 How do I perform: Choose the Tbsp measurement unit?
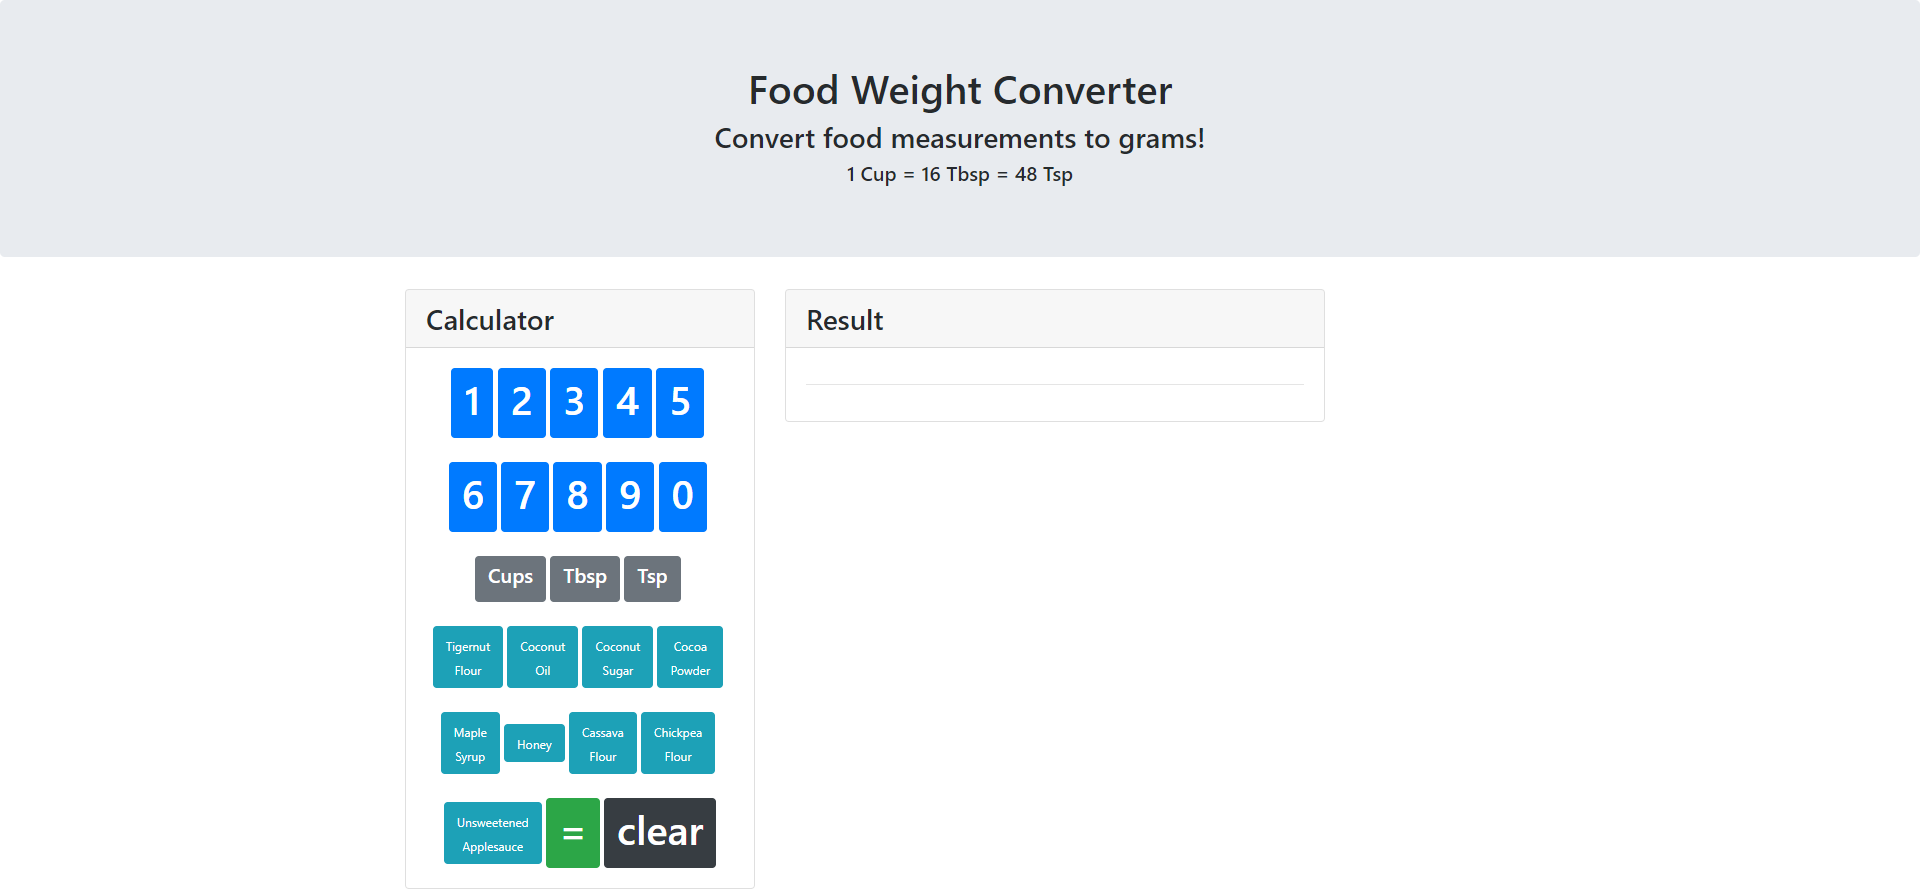tap(585, 579)
